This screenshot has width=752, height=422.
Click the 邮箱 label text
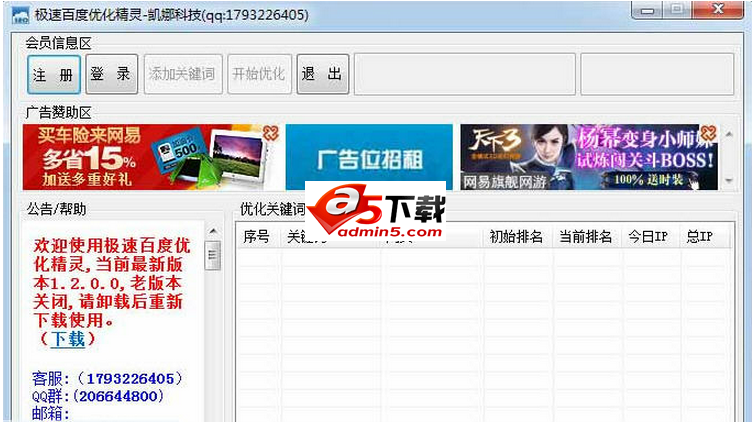(50, 413)
